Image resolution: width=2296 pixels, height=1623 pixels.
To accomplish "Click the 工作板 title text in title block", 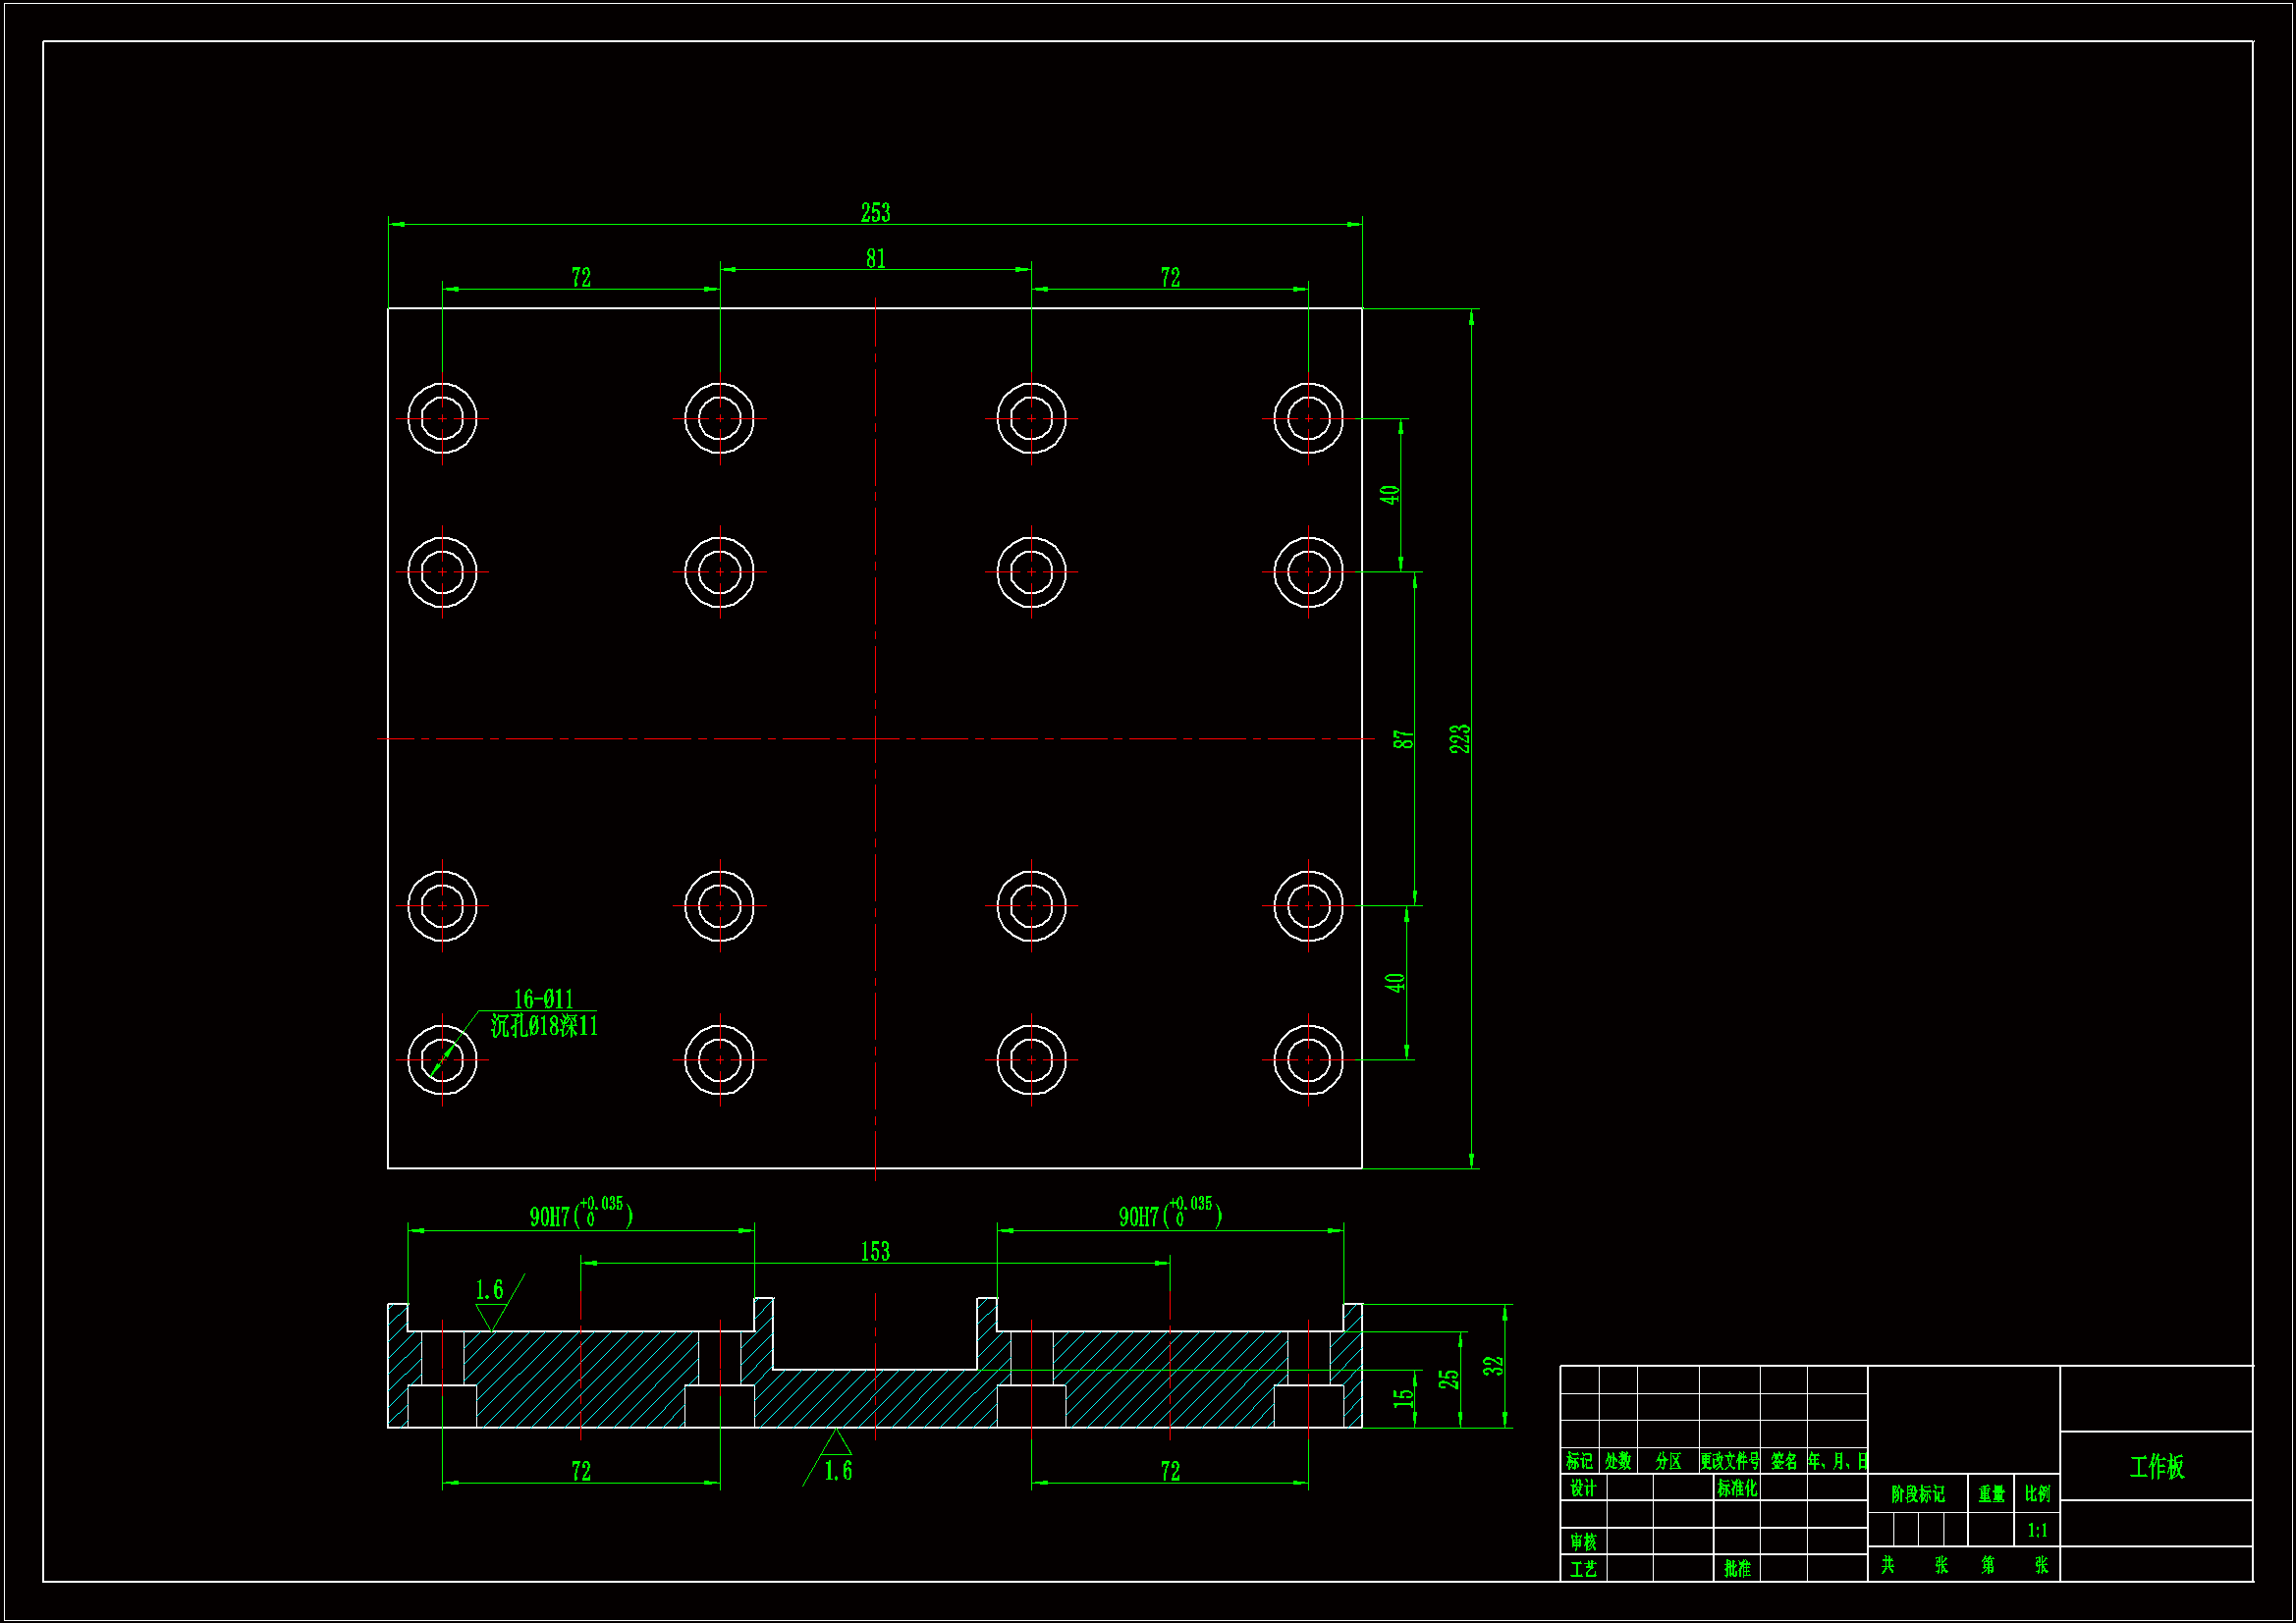I will pyautogui.click(x=2156, y=1467).
